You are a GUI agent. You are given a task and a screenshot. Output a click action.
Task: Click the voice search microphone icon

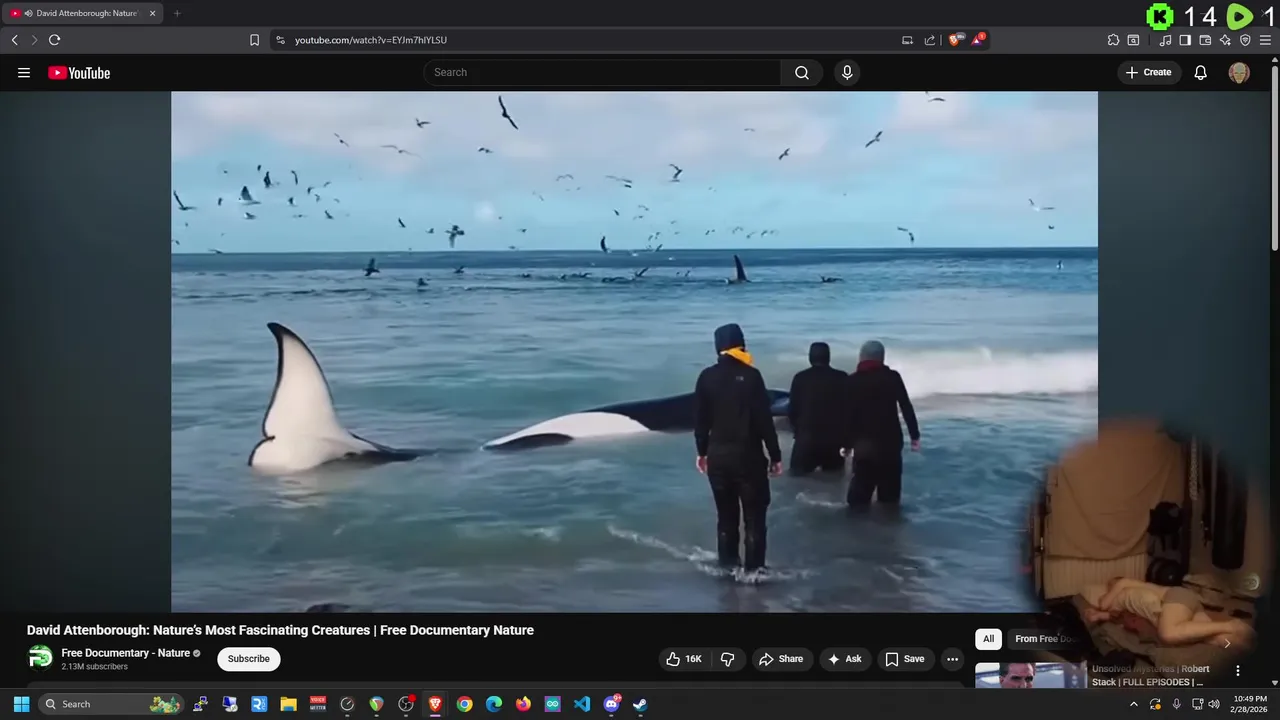[x=847, y=73]
